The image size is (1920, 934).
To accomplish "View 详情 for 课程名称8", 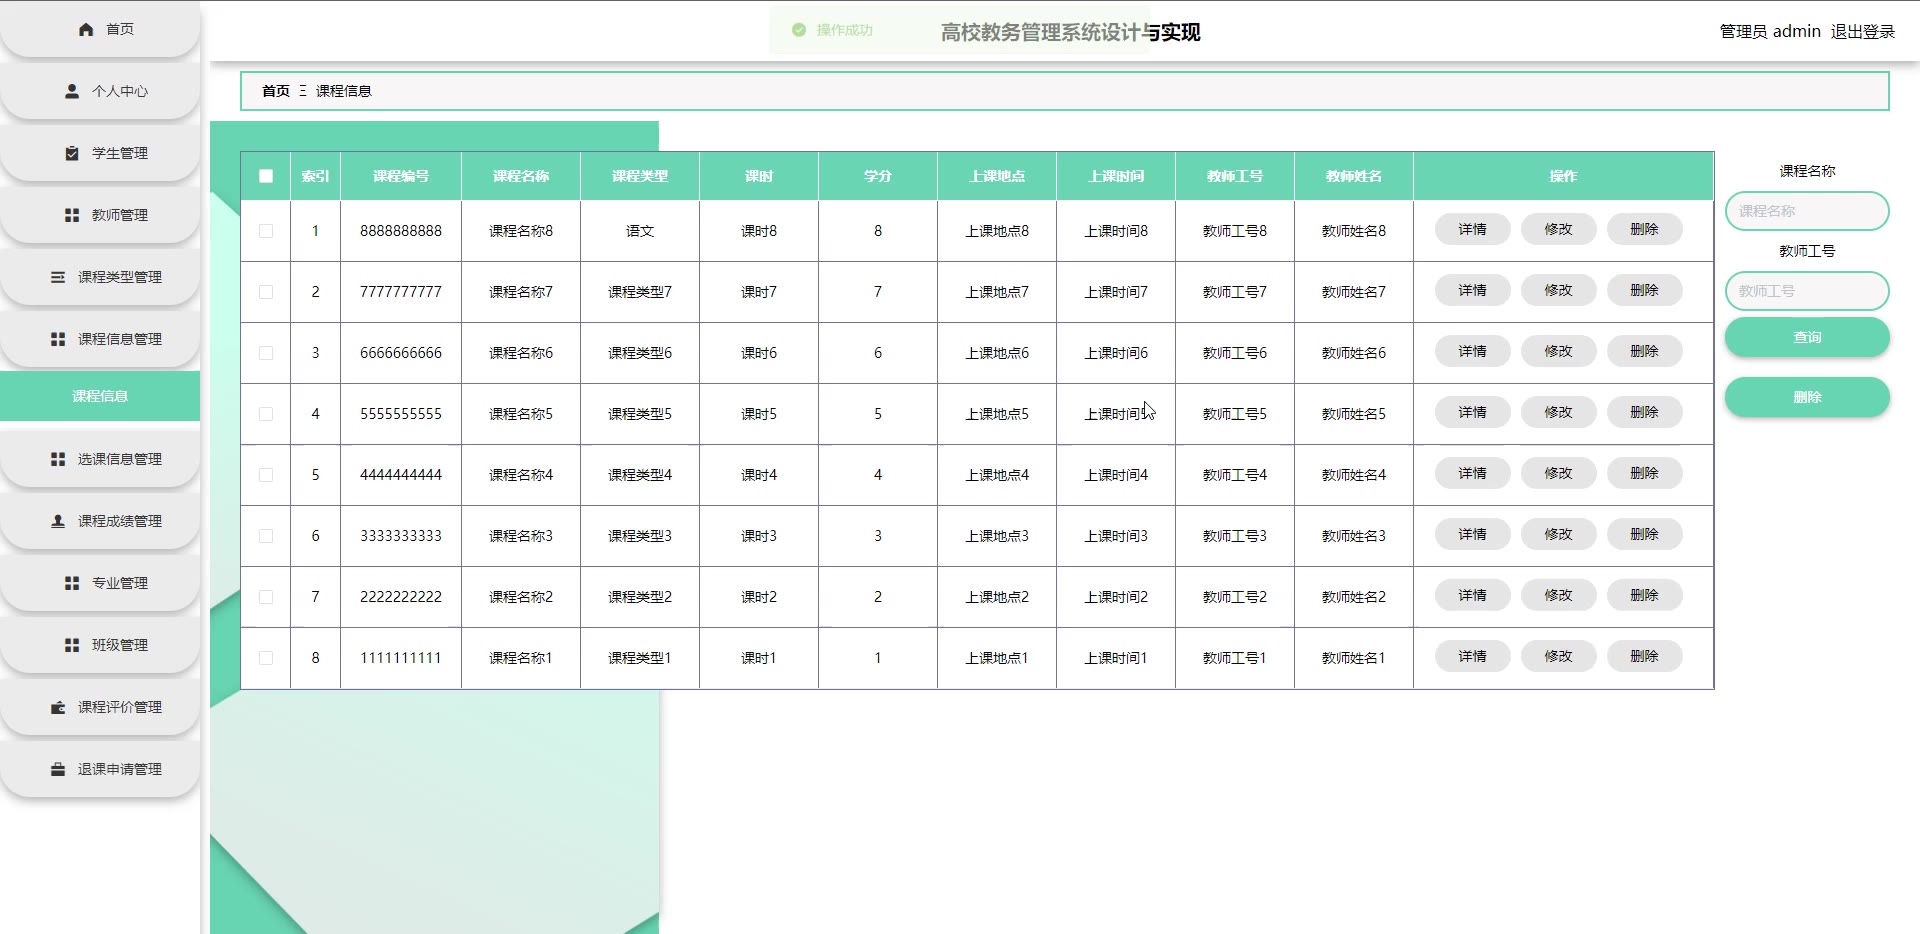I will point(1472,230).
